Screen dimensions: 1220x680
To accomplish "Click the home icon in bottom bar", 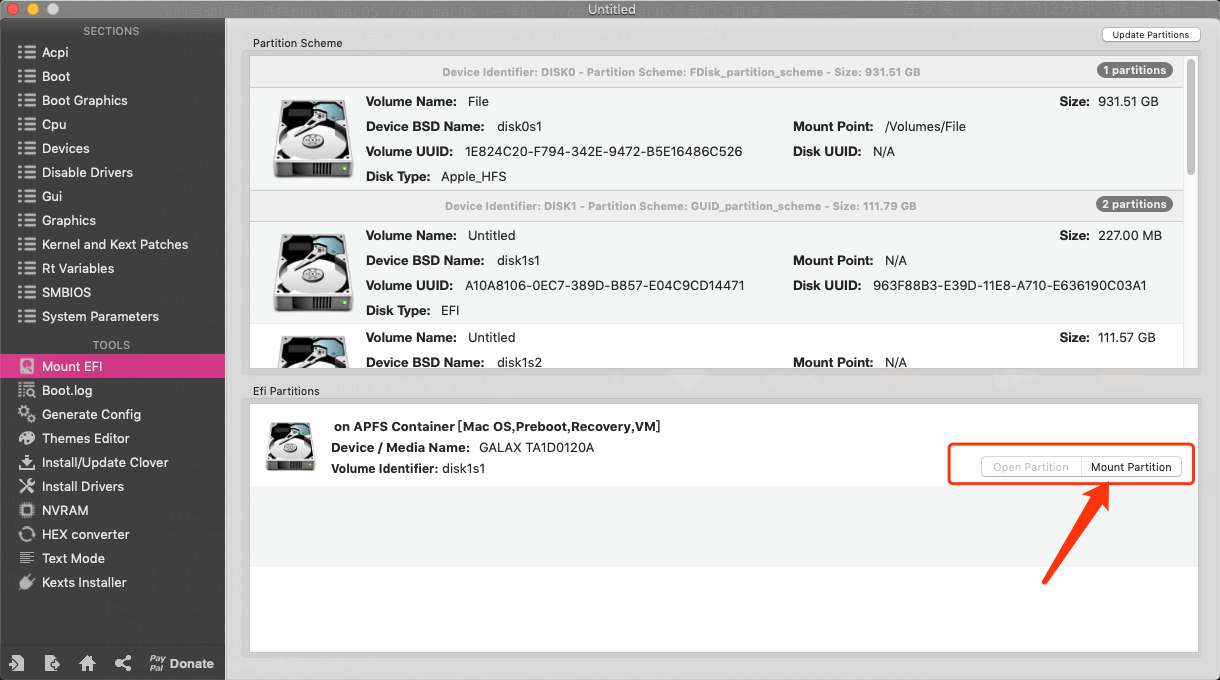I will pyautogui.click(x=87, y=663).
